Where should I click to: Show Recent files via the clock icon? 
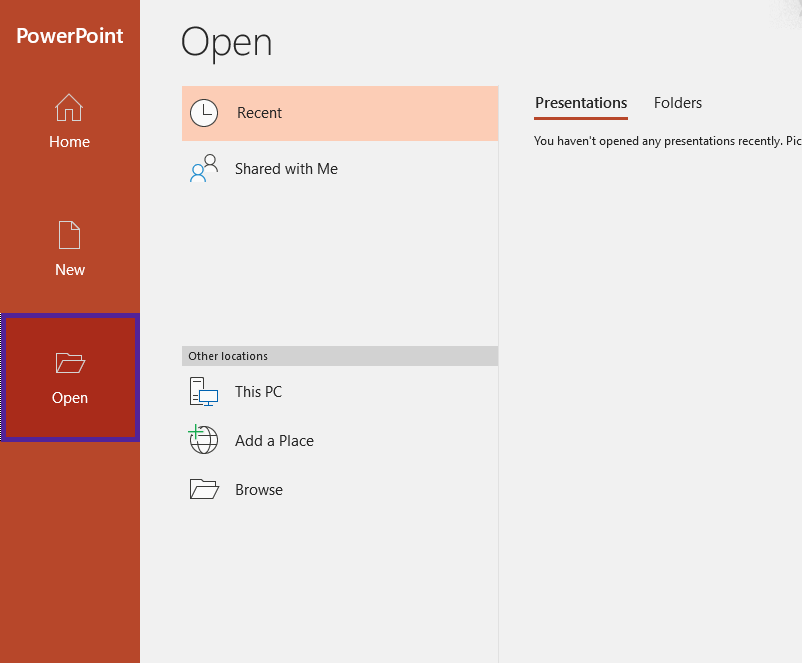tap(204, 113)
